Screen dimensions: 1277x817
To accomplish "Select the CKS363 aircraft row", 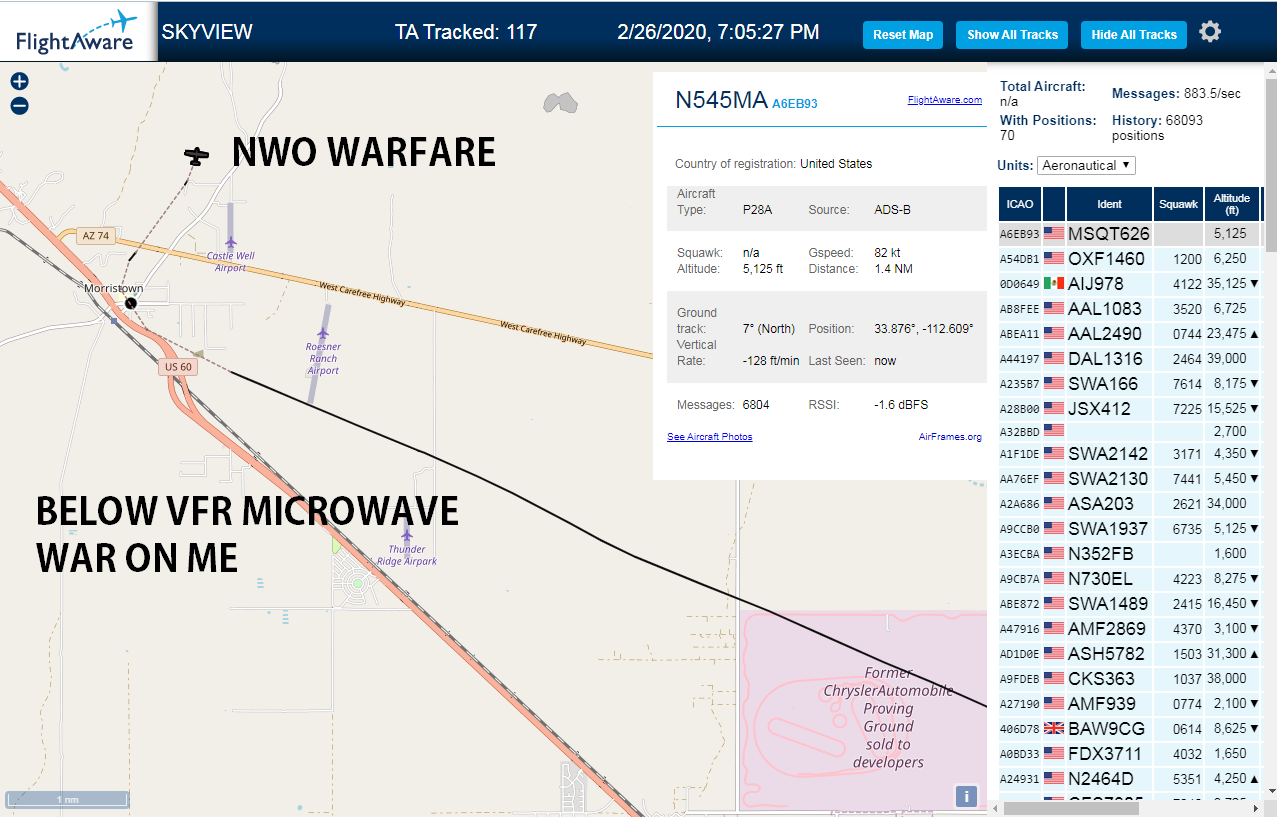I will pos(1130,678).
